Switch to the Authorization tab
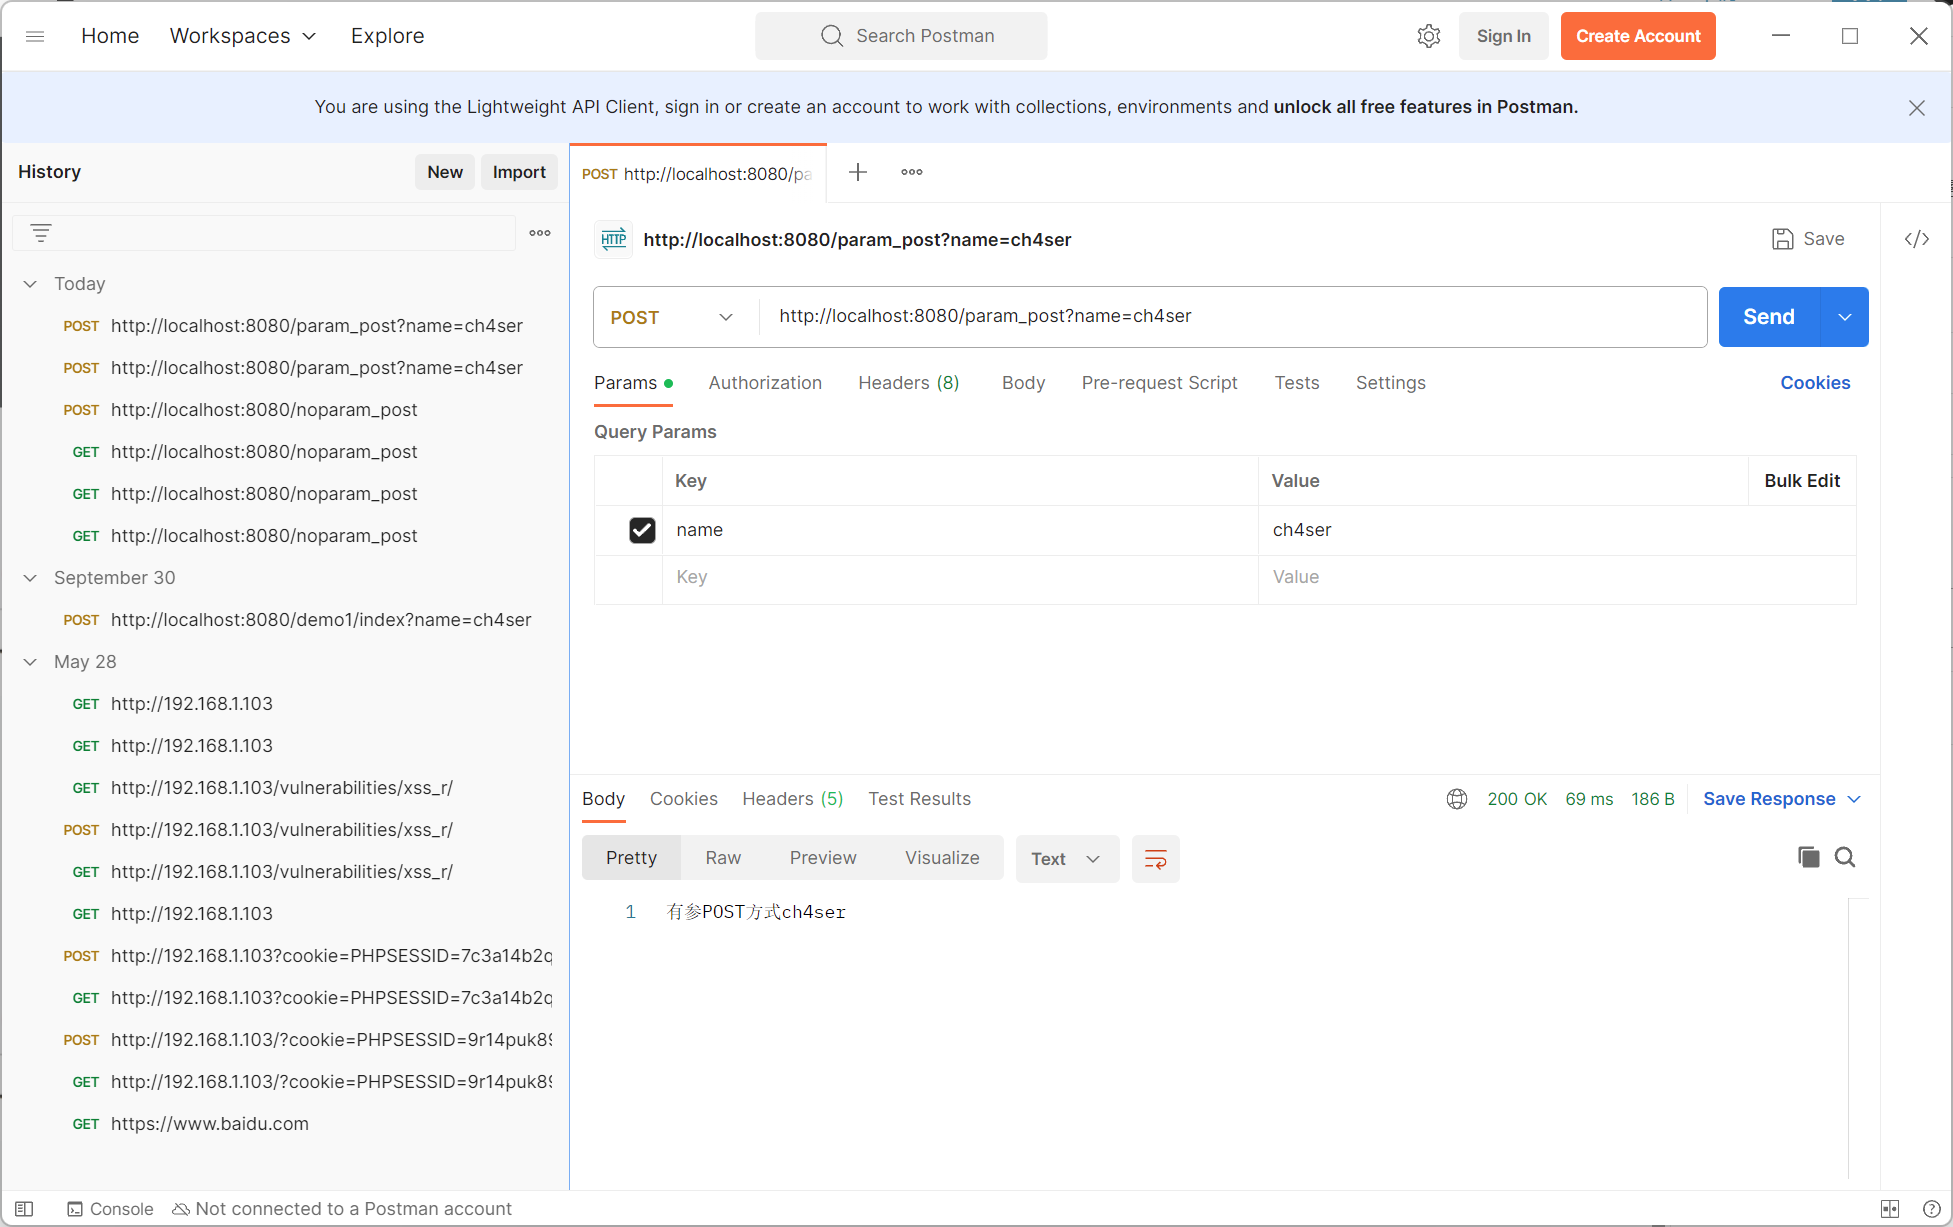1953x1227 pixels. 765,383
